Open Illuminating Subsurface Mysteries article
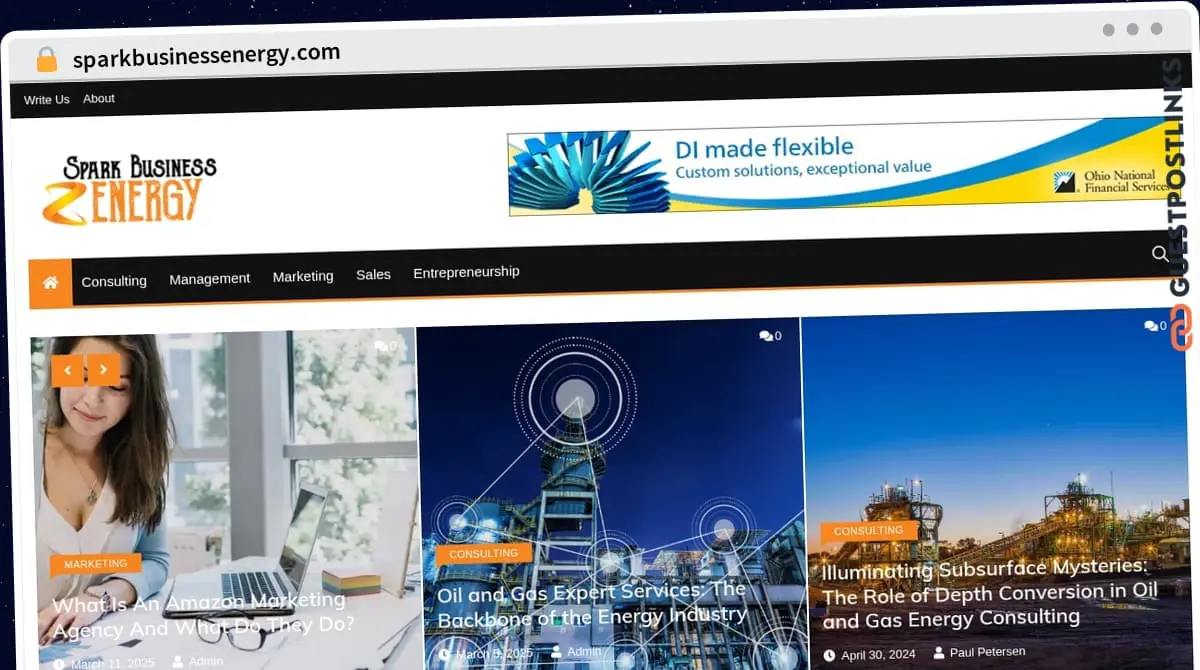 (990, 595)
